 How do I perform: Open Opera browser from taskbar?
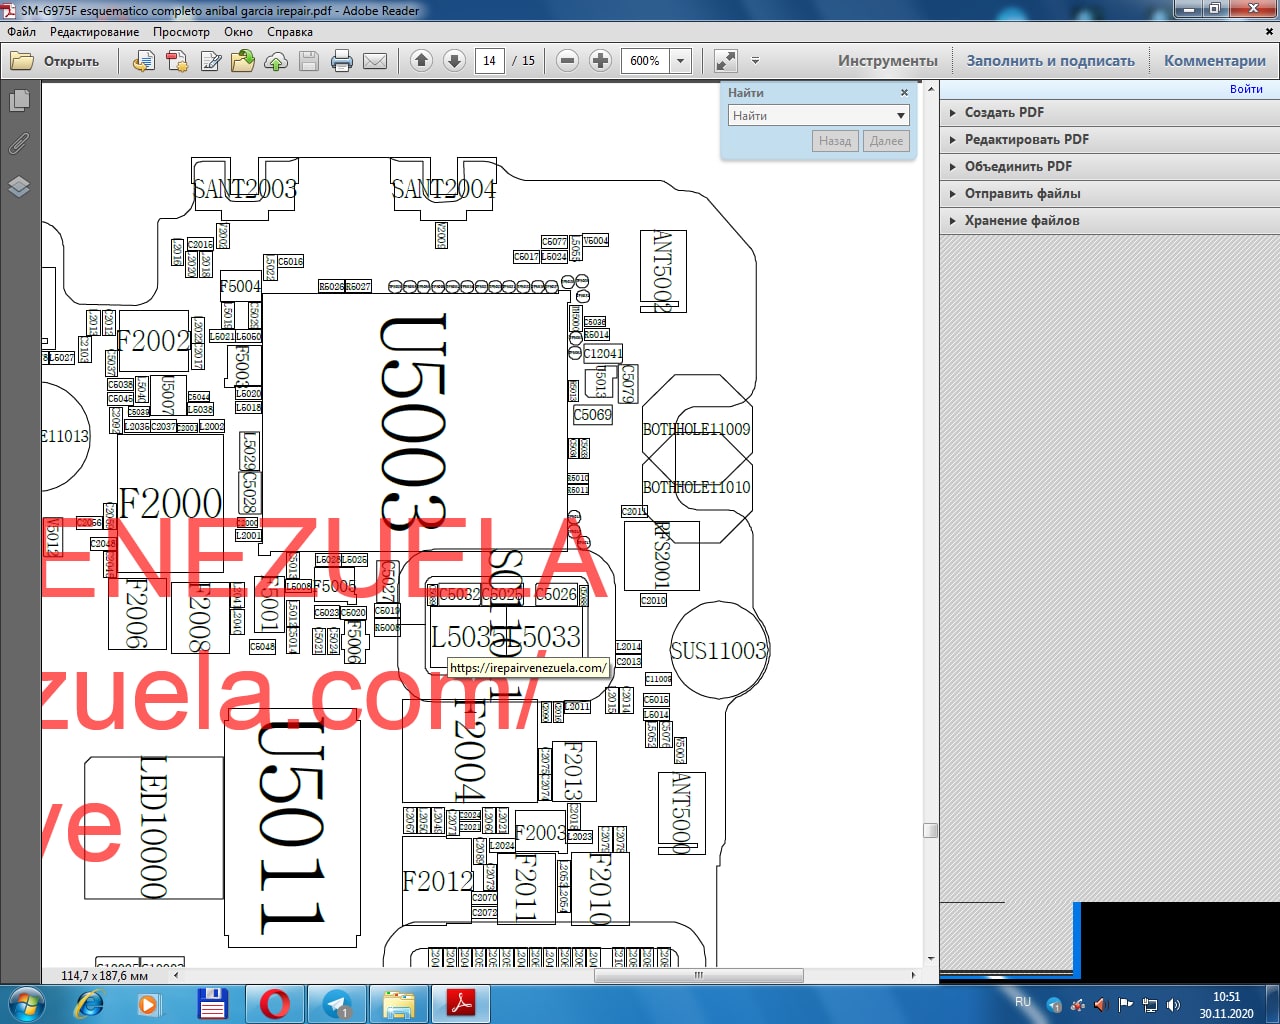[274, 1004]
